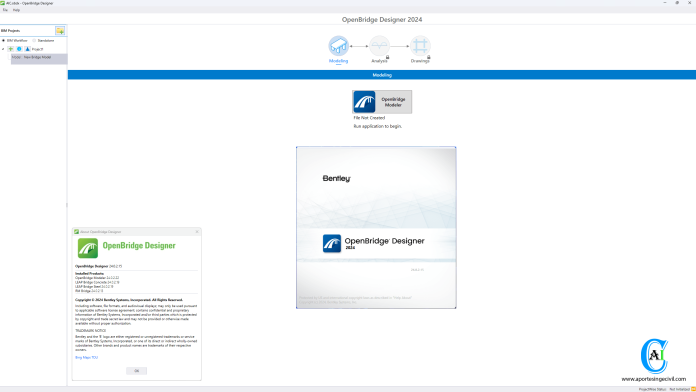Click the "OpenBridge Designer 2024" main heading

point(382,20)
